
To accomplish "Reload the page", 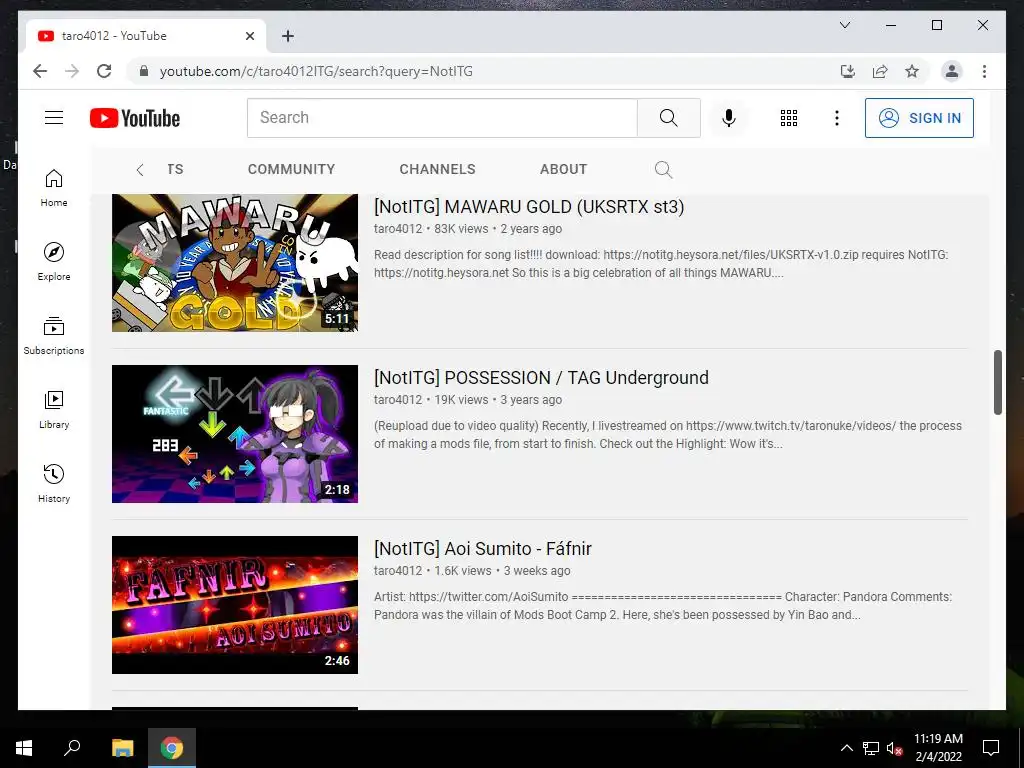I will [x=104, y=71].
